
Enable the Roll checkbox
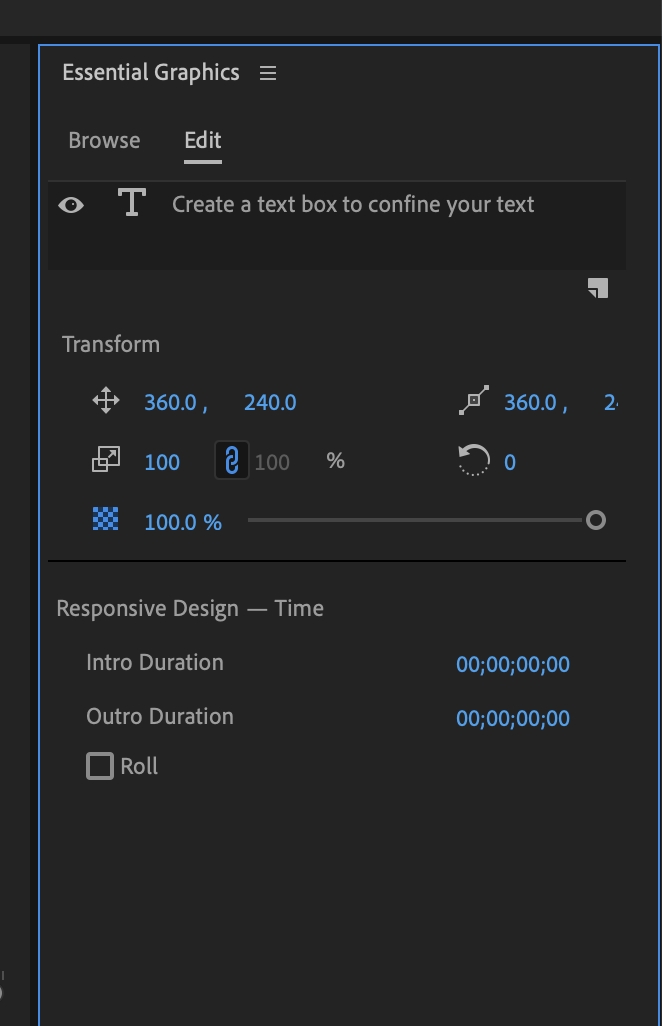100,767
